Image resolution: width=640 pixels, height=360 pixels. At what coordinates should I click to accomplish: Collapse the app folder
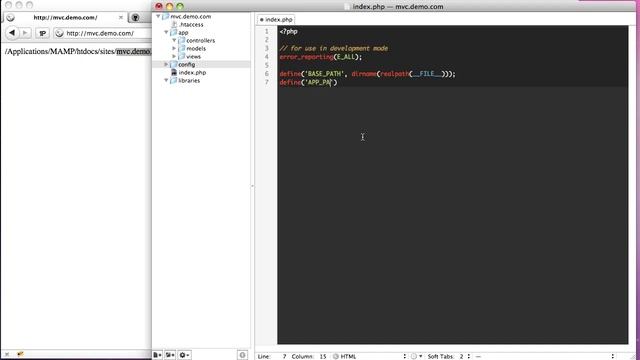(166, 32)
